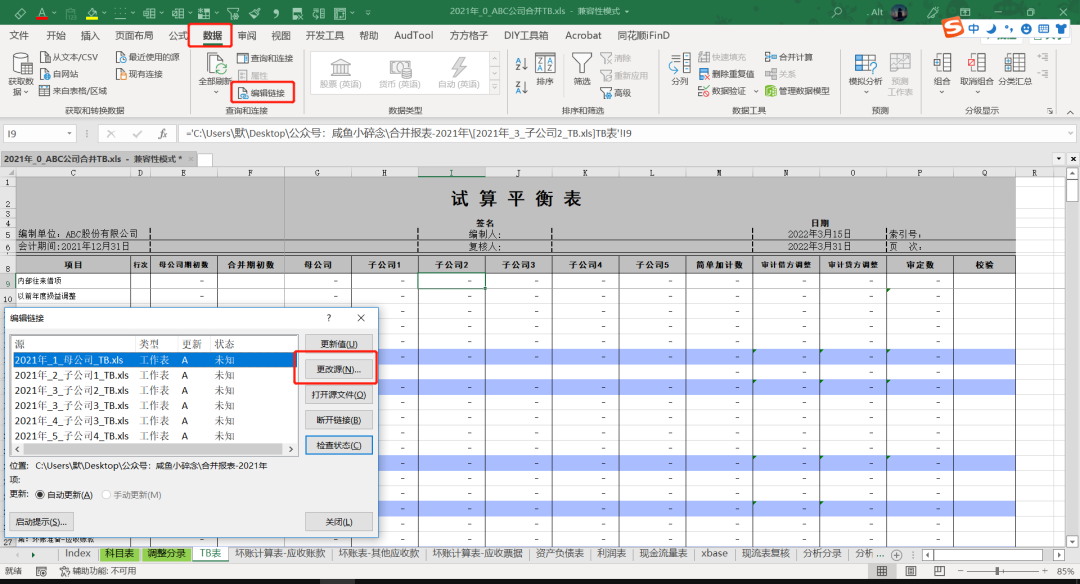Switch to Page Layout view in status bar
The width and height of the screenshot is (1080, 584).
(911, 572)
